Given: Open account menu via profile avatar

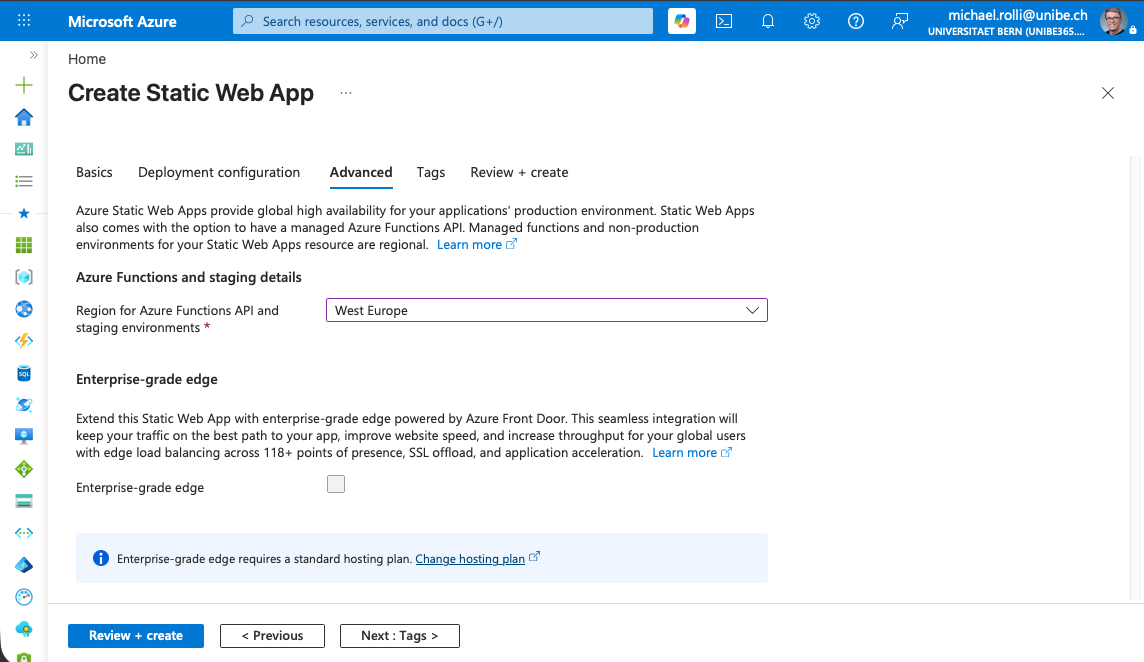Looking at the screenshot, I should point(1113,21).
